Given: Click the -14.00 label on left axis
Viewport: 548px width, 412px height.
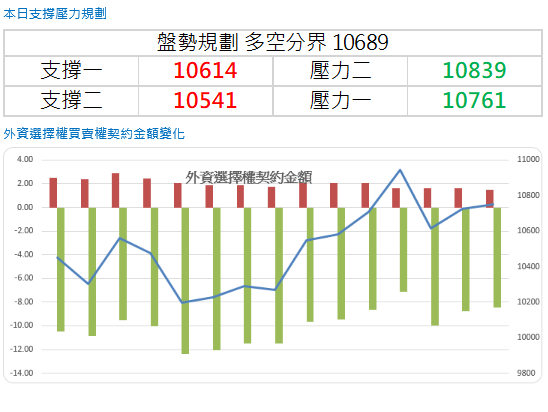Looking at the screenshot, I should pos(22,373).
